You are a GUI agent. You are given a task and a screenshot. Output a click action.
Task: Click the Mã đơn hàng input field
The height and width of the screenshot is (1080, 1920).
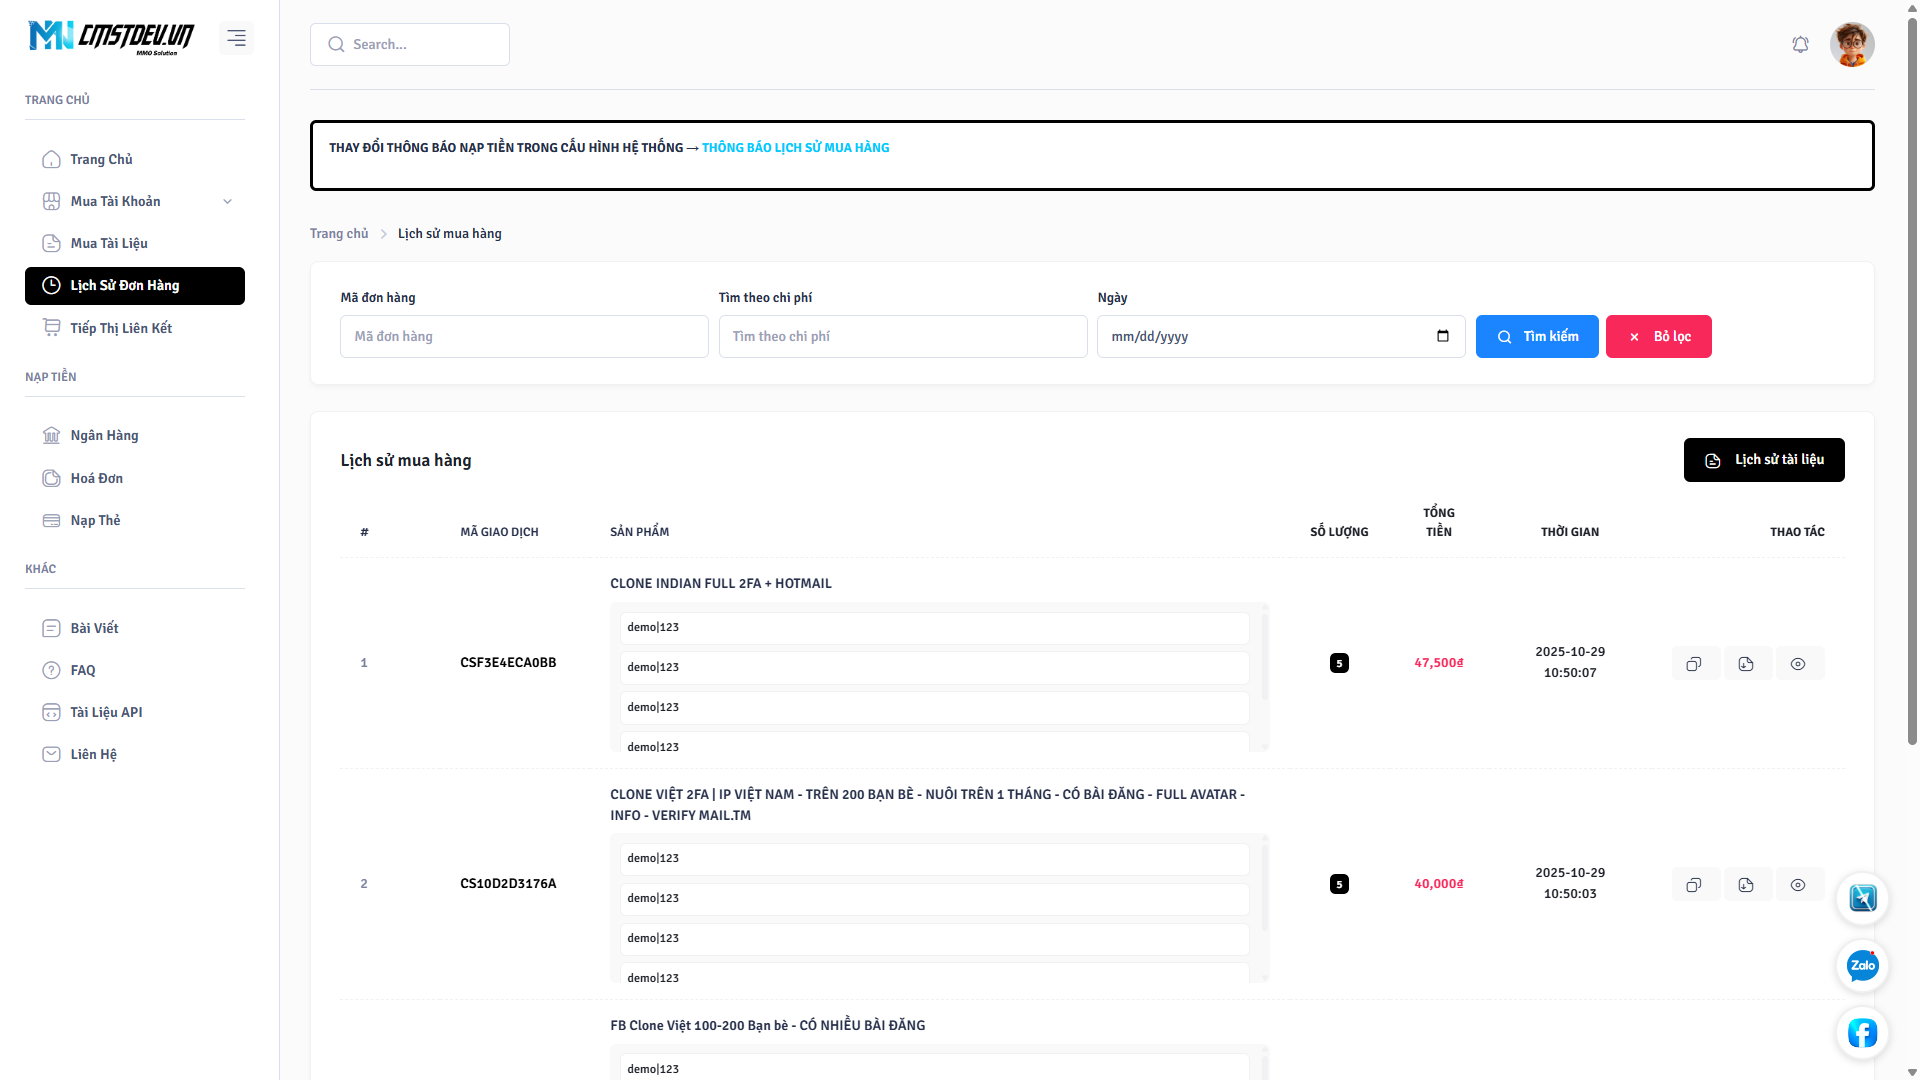click(524, 337)
